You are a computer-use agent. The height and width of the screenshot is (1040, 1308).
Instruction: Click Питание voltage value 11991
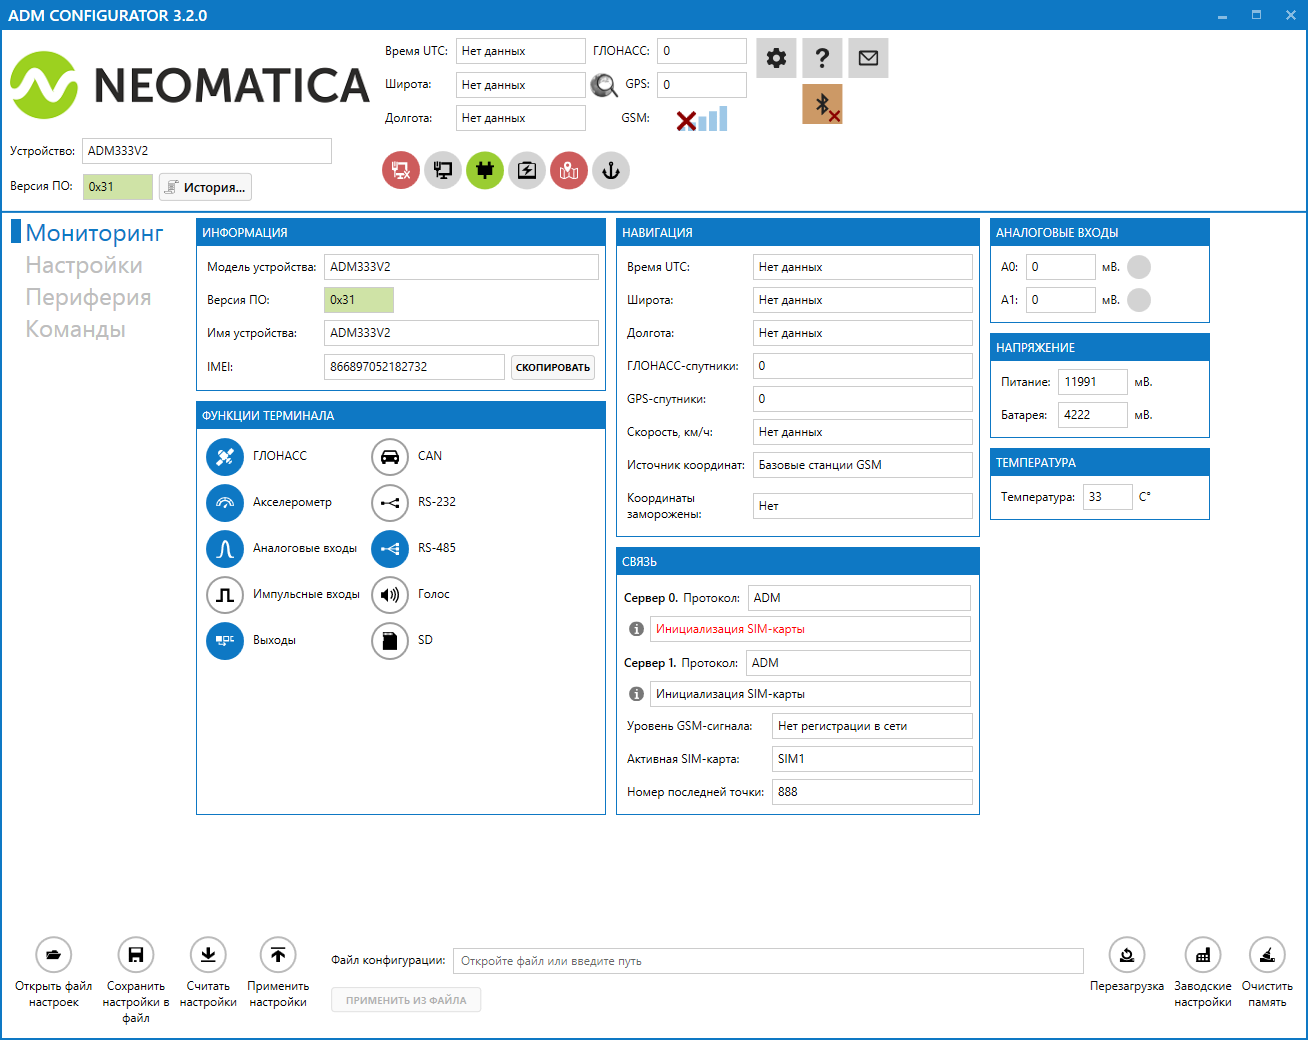tap(1093, 382)
